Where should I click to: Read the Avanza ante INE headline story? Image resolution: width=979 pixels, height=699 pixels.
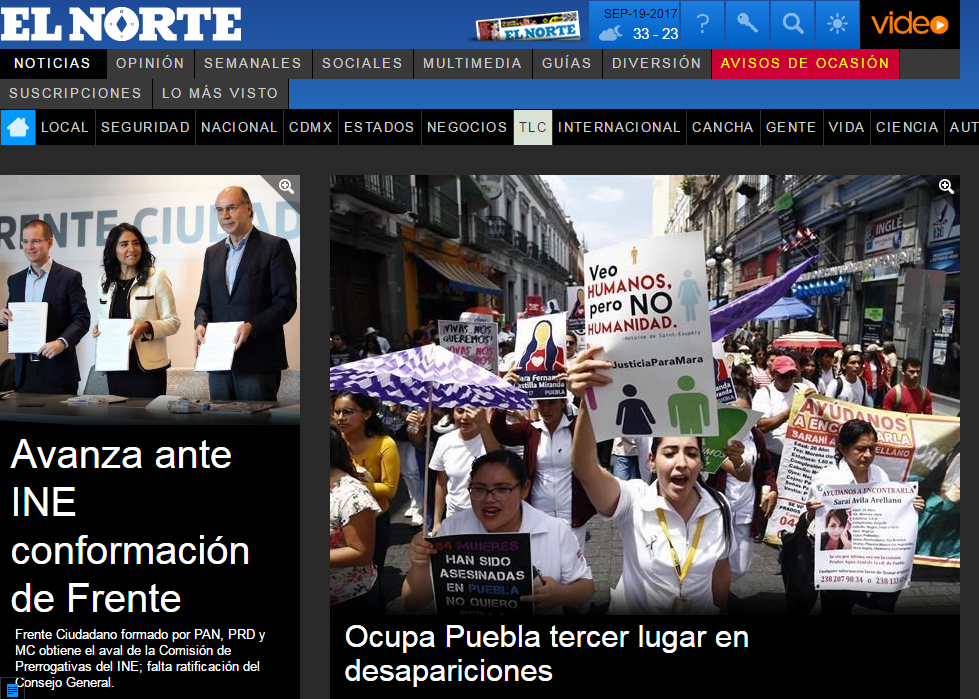130,526
